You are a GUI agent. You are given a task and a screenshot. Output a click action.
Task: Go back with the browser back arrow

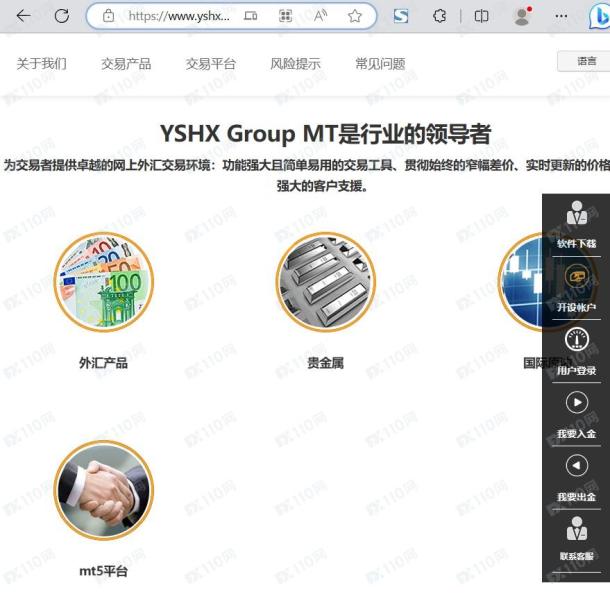pos(23,16)
